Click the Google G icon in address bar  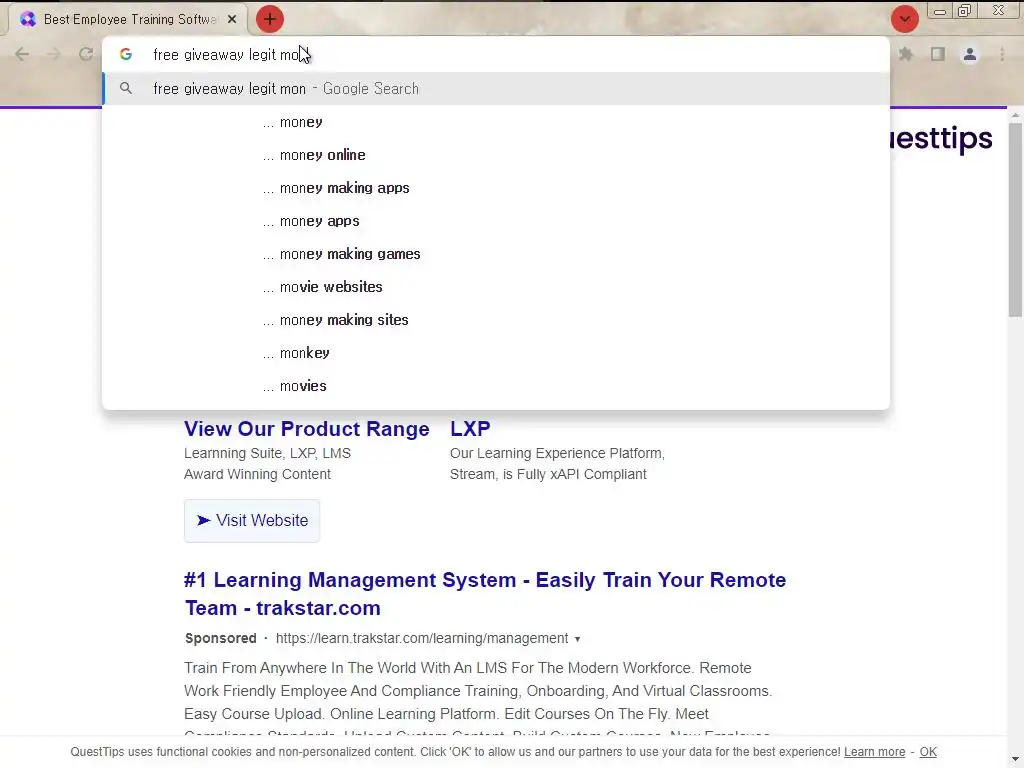coord(126,54)
